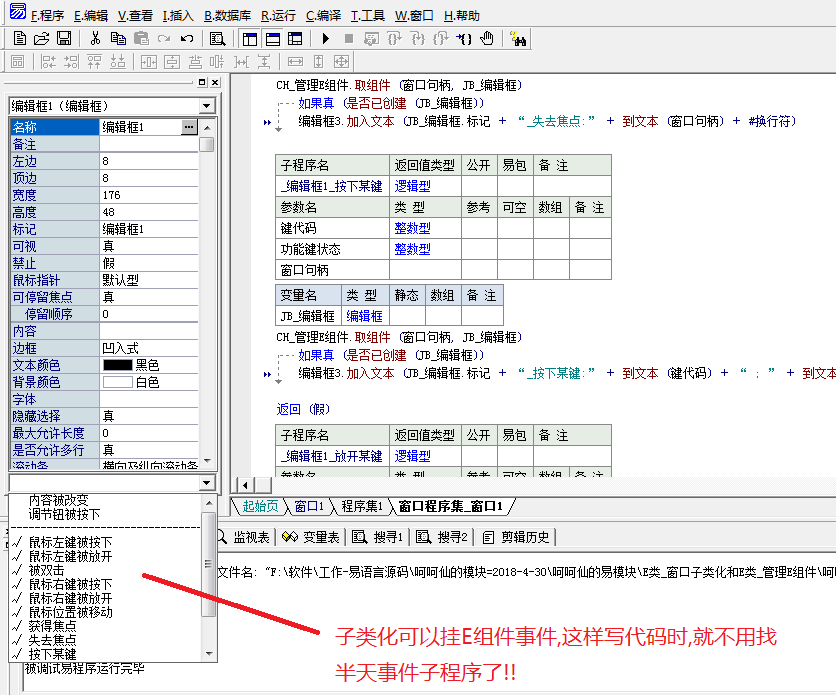
Task: Click the Paste clipboard icon
Action: pyautogui.click(x=141, y=38)
